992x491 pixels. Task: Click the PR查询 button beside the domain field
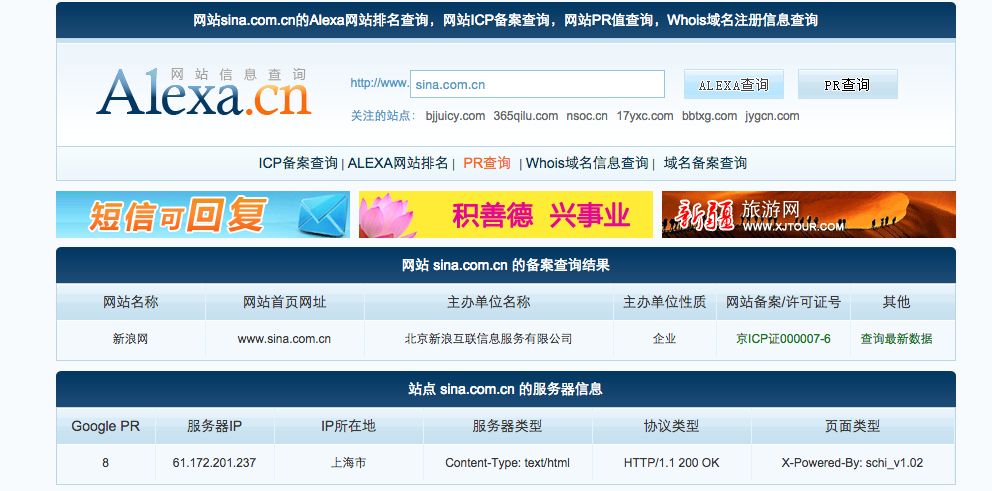point(847,84)
